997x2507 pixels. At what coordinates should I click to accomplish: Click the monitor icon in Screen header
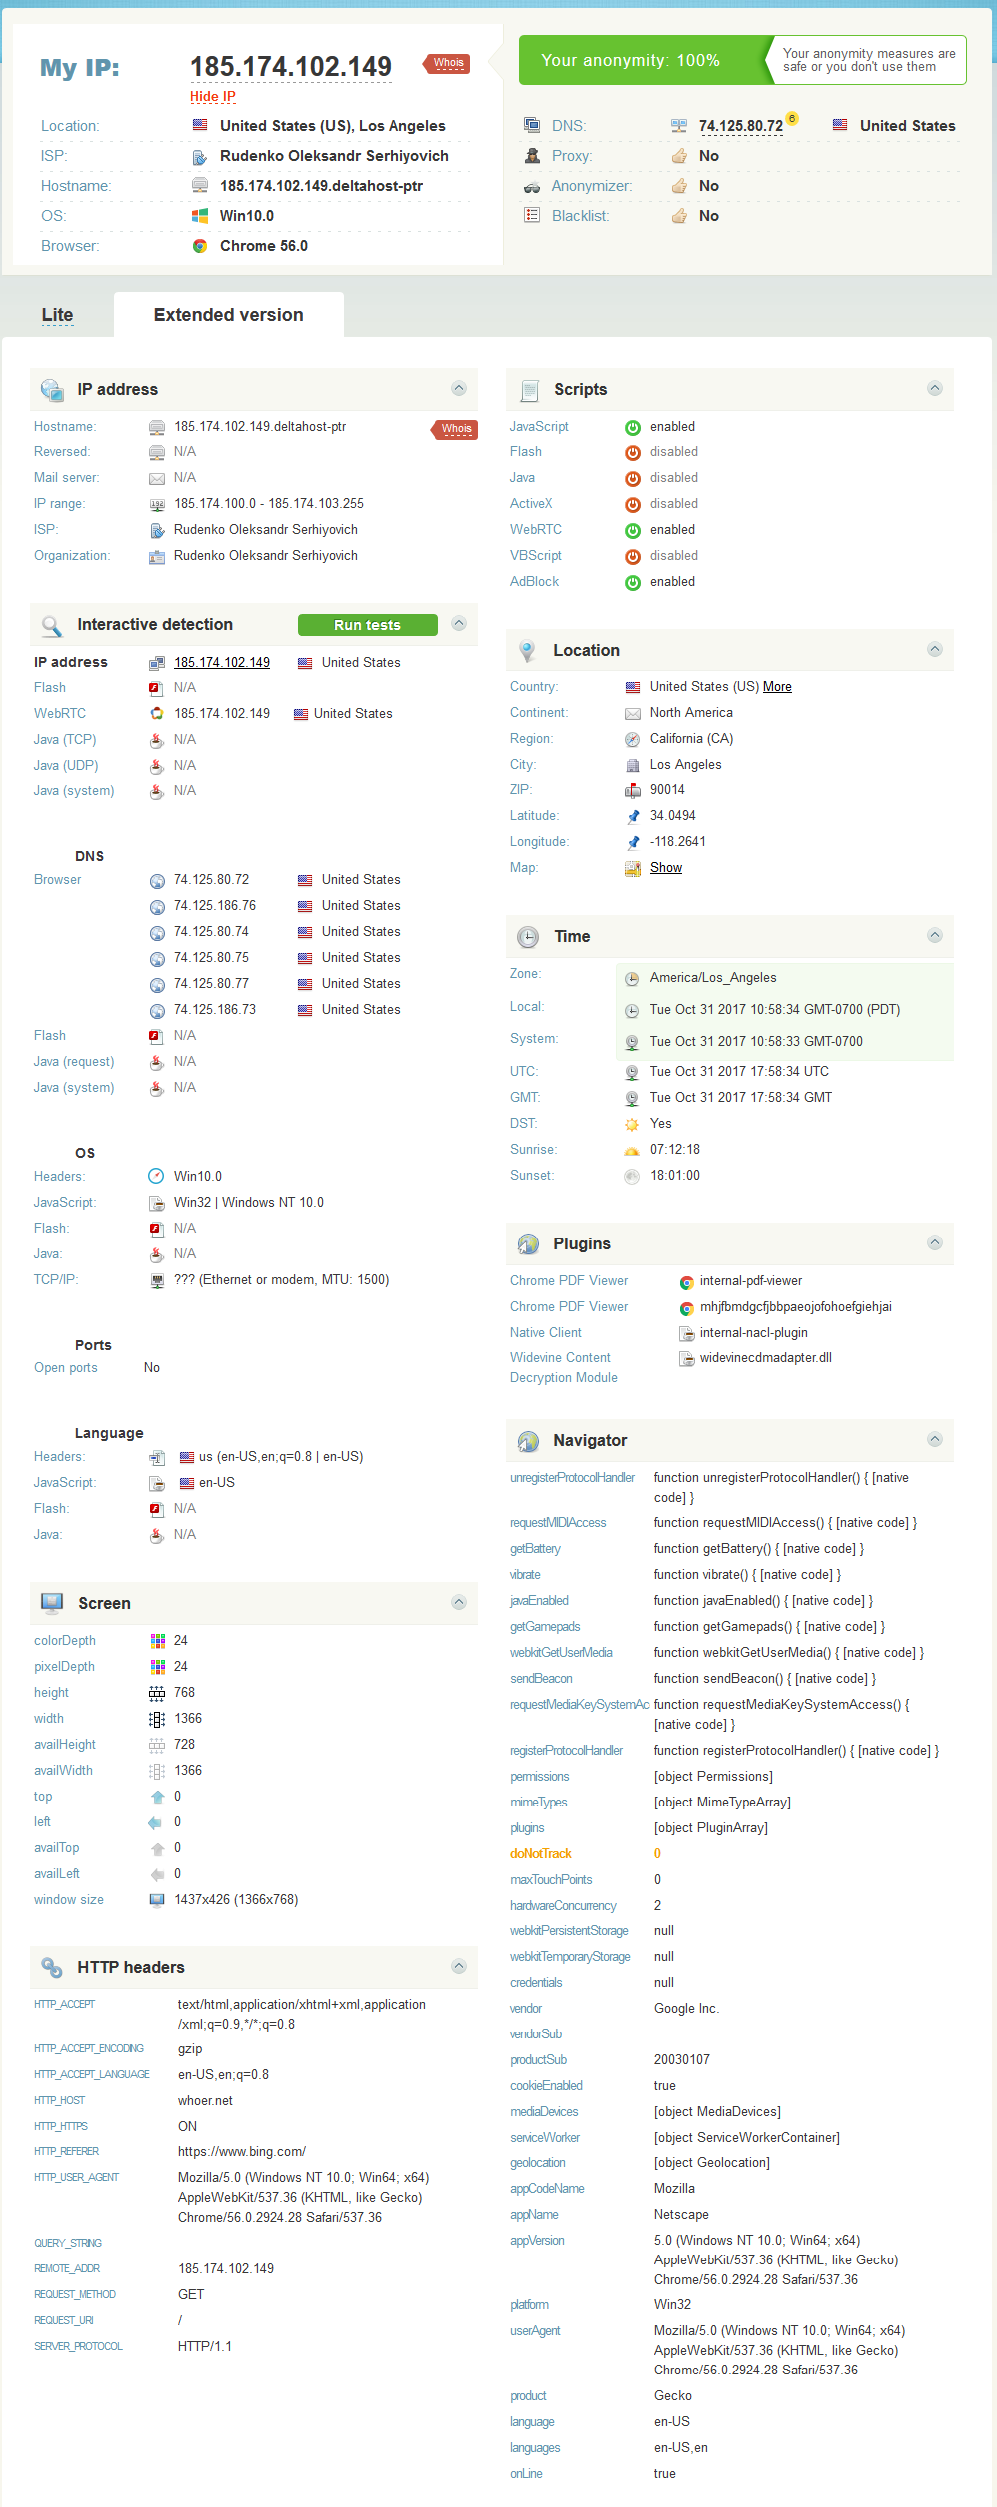coord(52,1603)
